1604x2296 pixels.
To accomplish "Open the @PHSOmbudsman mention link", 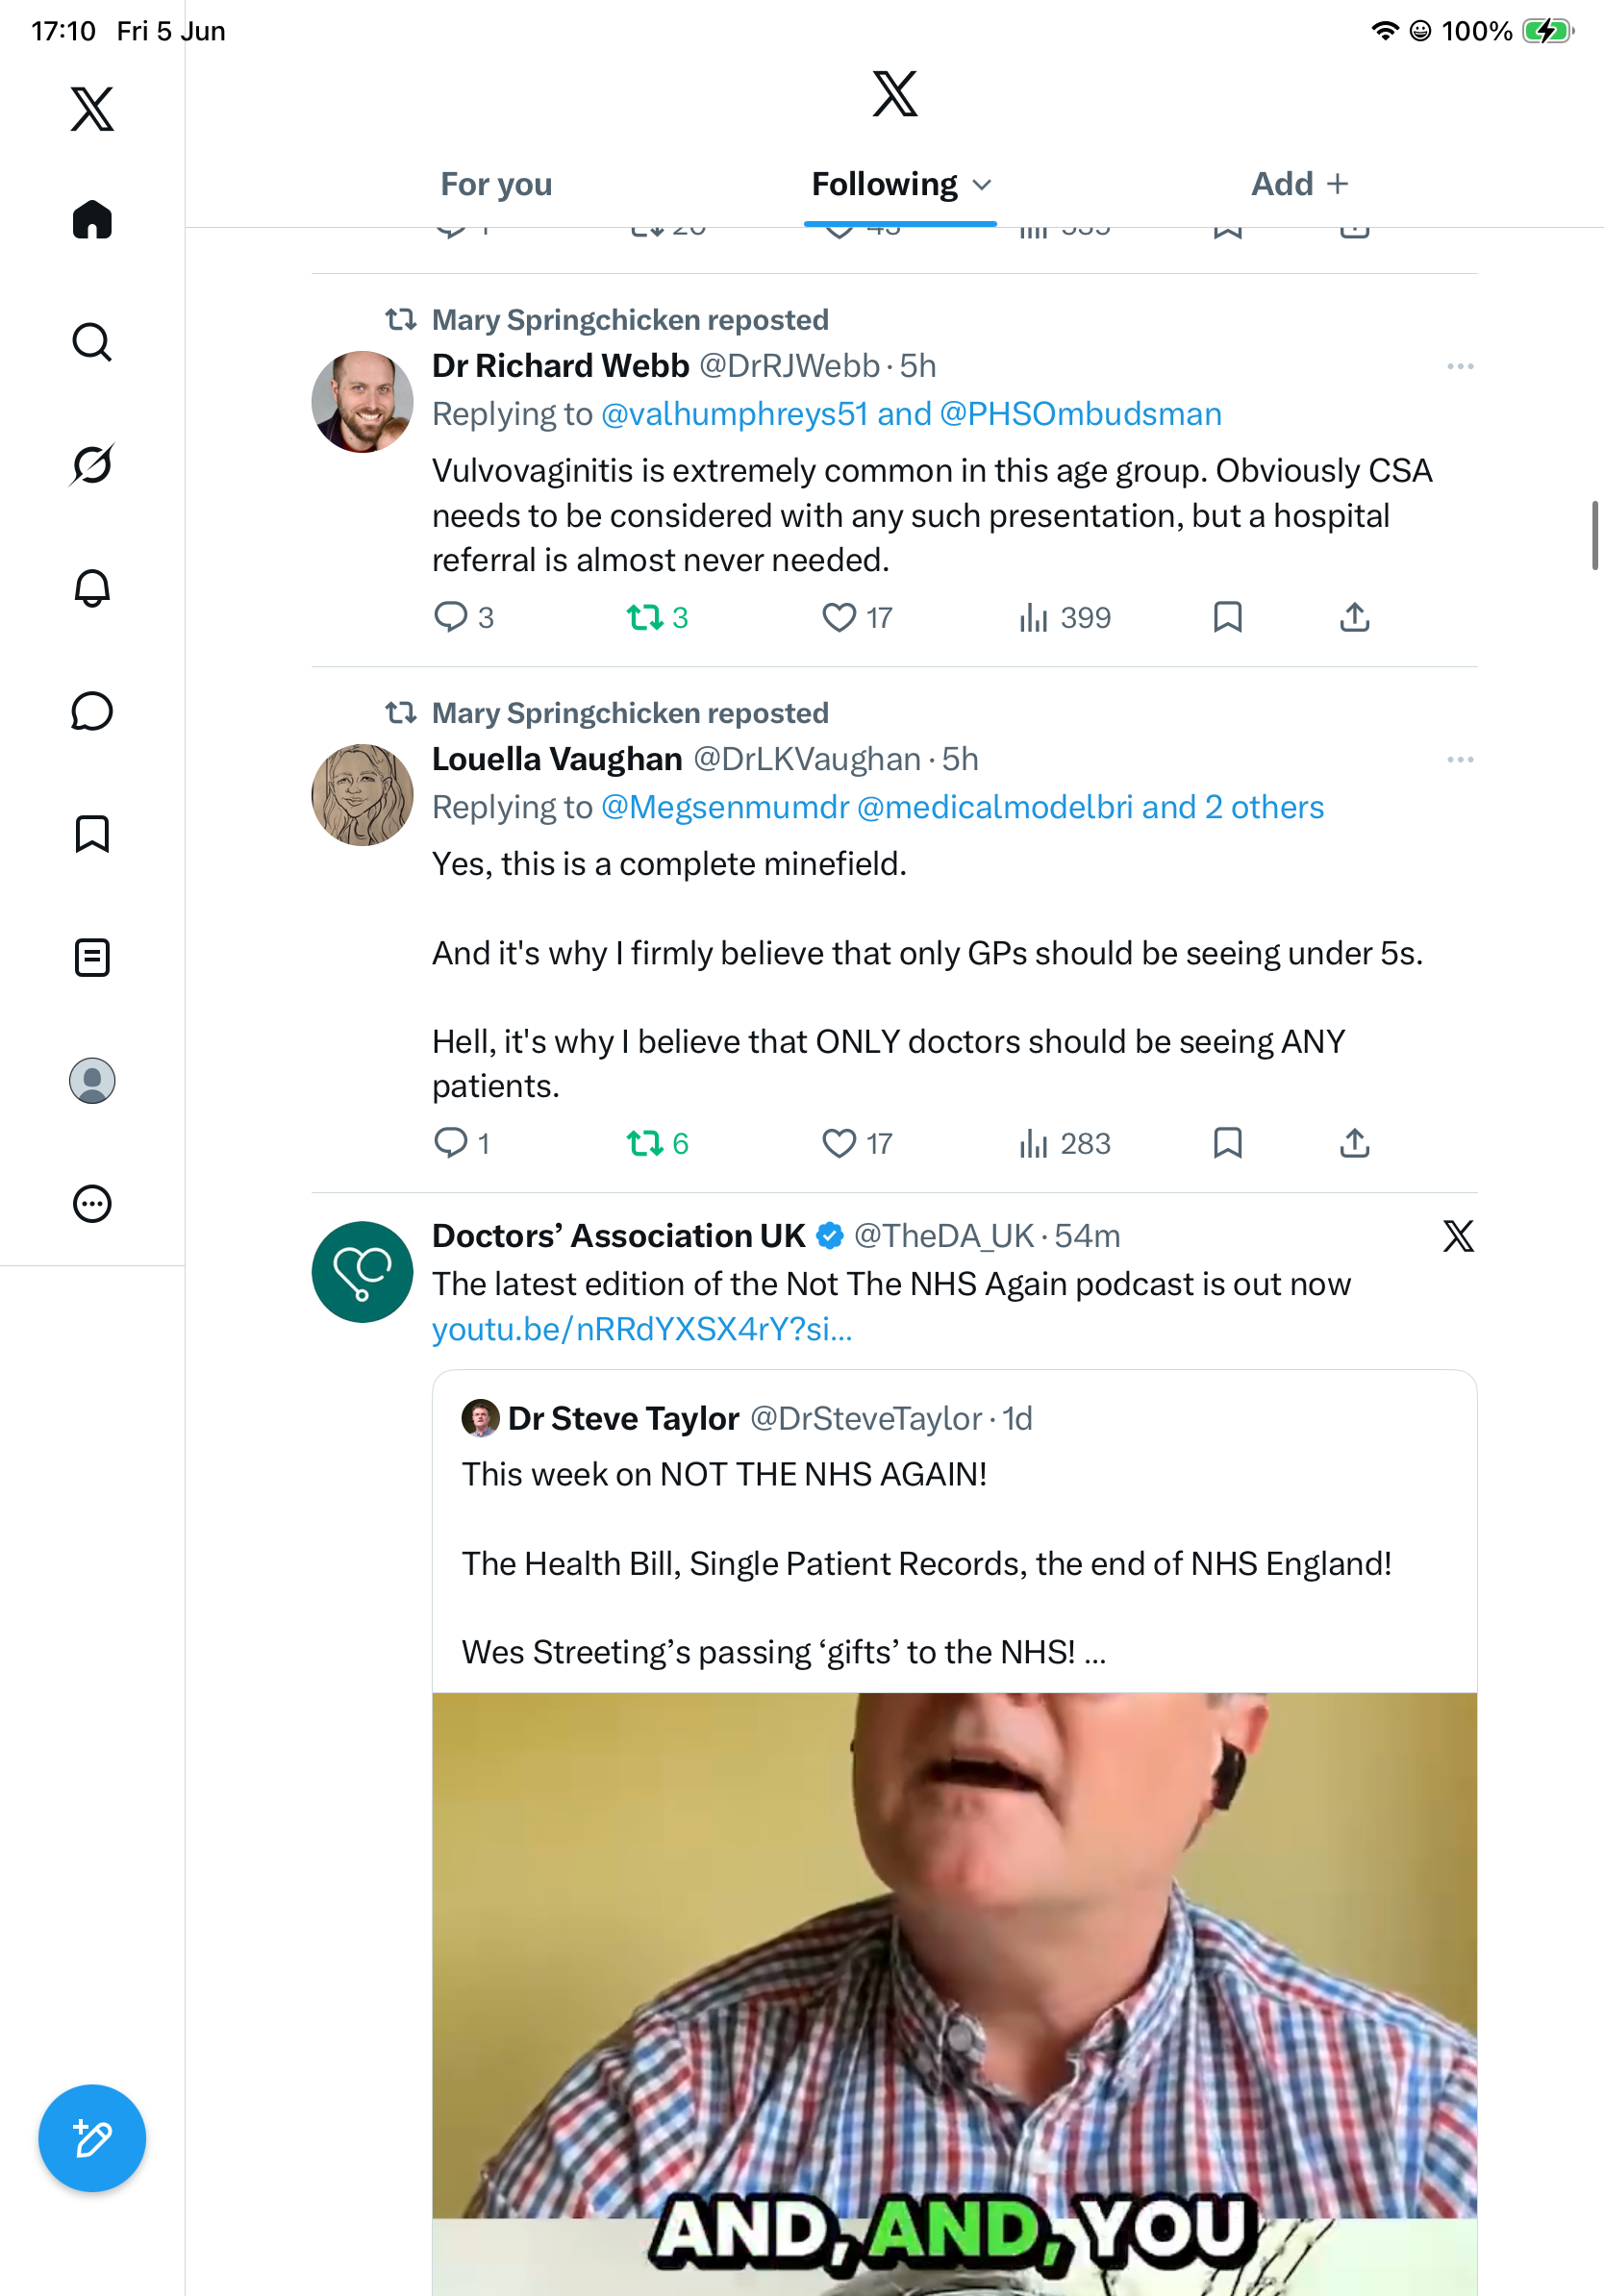I will [1080, 414].
